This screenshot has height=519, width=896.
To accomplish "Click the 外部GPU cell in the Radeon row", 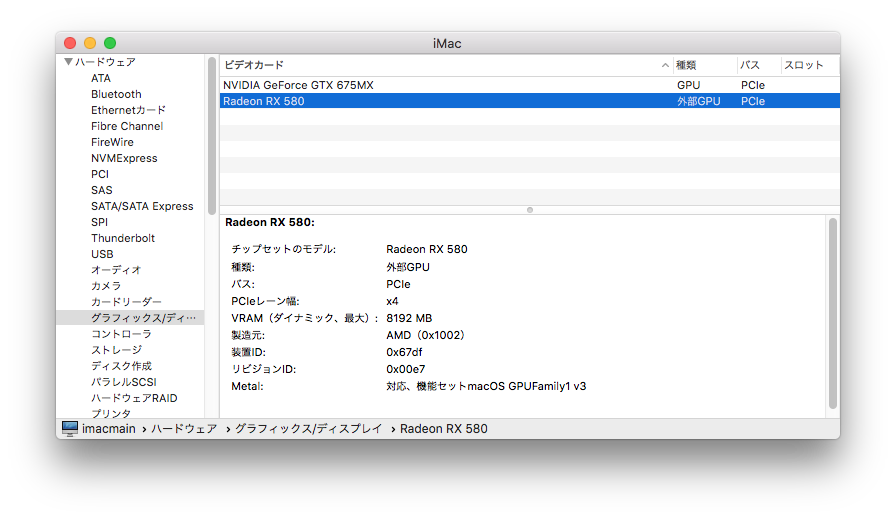I will (x=698, y=101).
